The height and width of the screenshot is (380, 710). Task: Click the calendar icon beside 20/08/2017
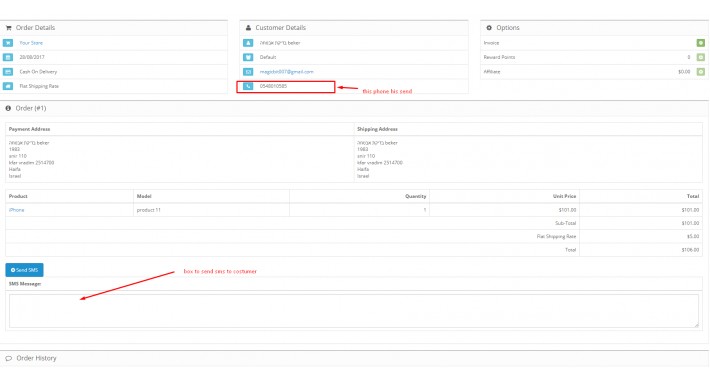tap(8, 58)
